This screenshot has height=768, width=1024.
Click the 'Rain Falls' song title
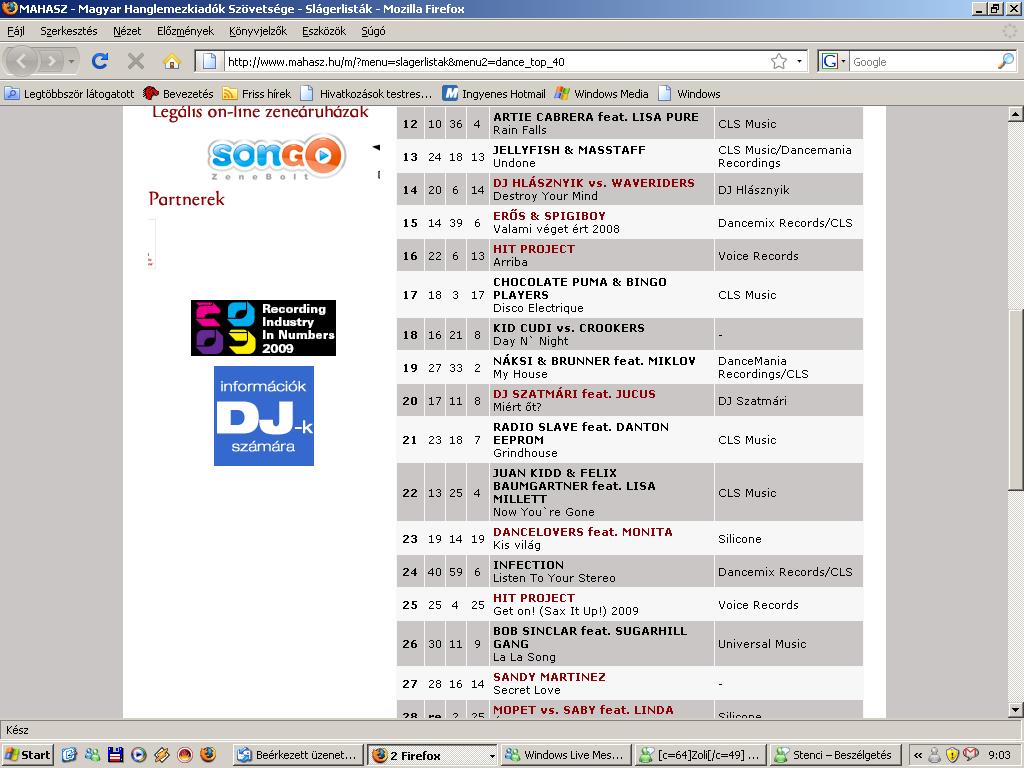click(x=520, y=130)
